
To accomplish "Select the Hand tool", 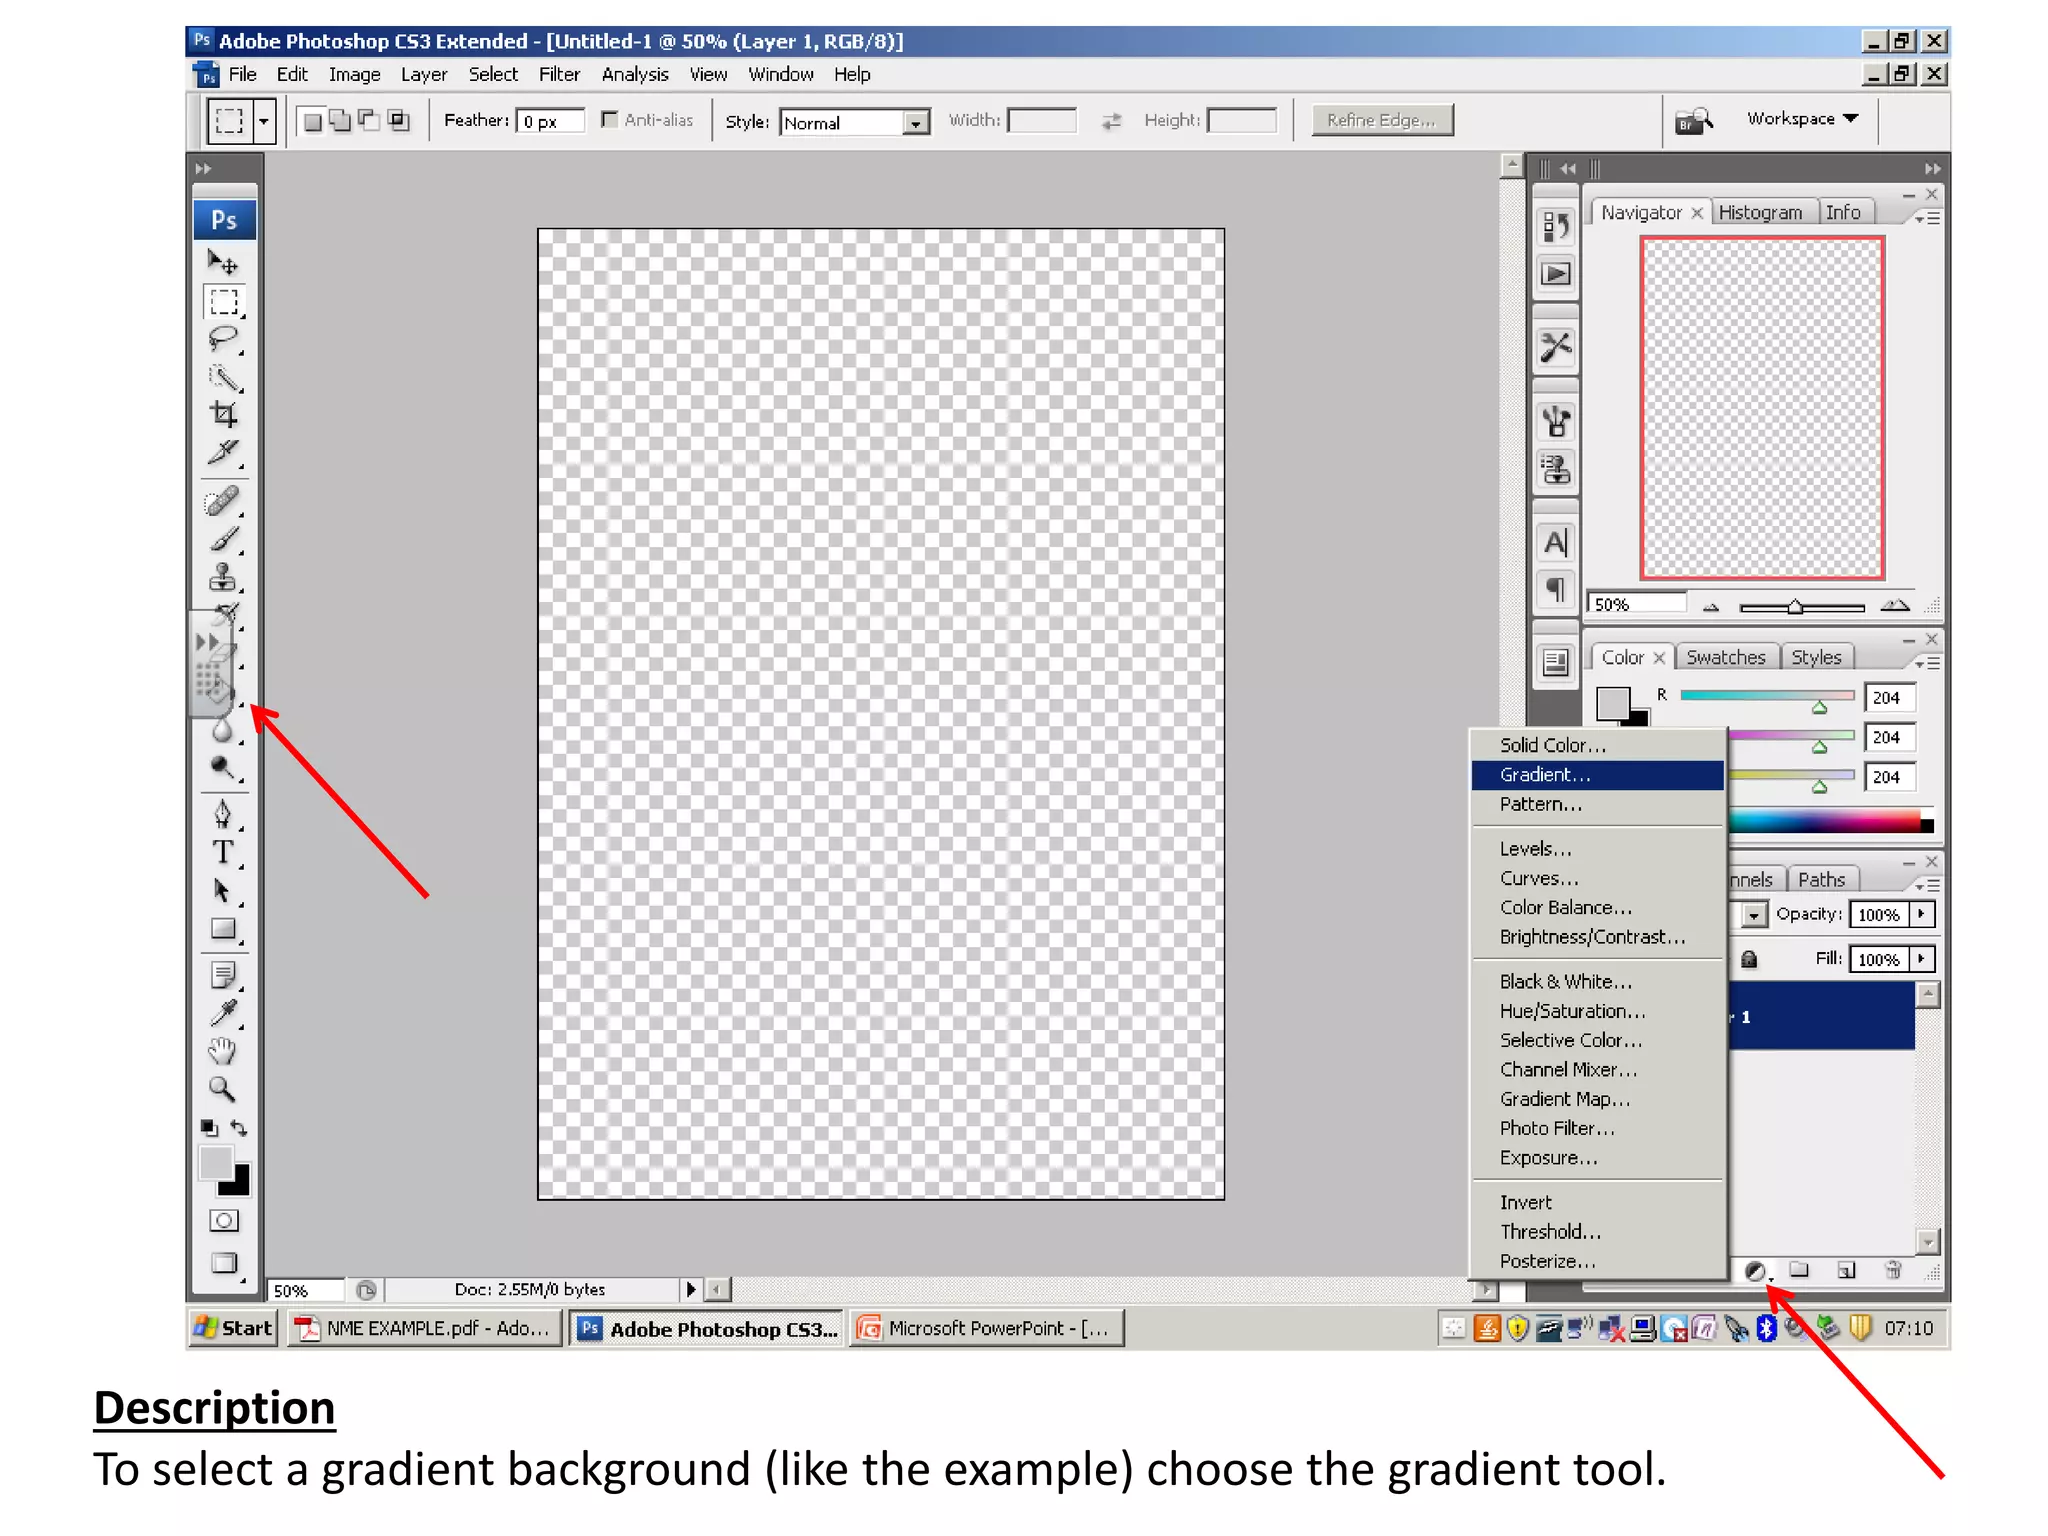I will 222,1051.
